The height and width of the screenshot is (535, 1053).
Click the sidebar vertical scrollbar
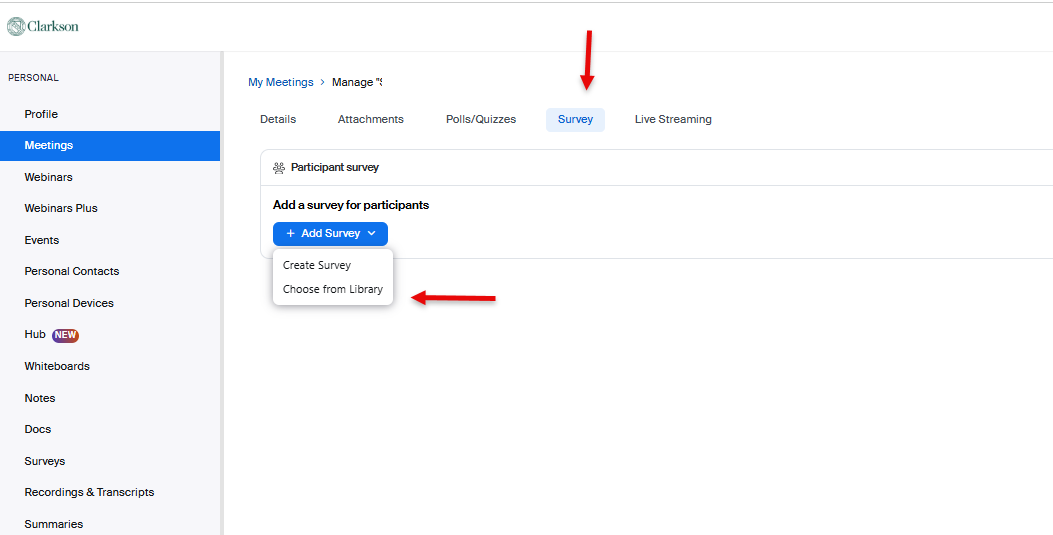222,300
